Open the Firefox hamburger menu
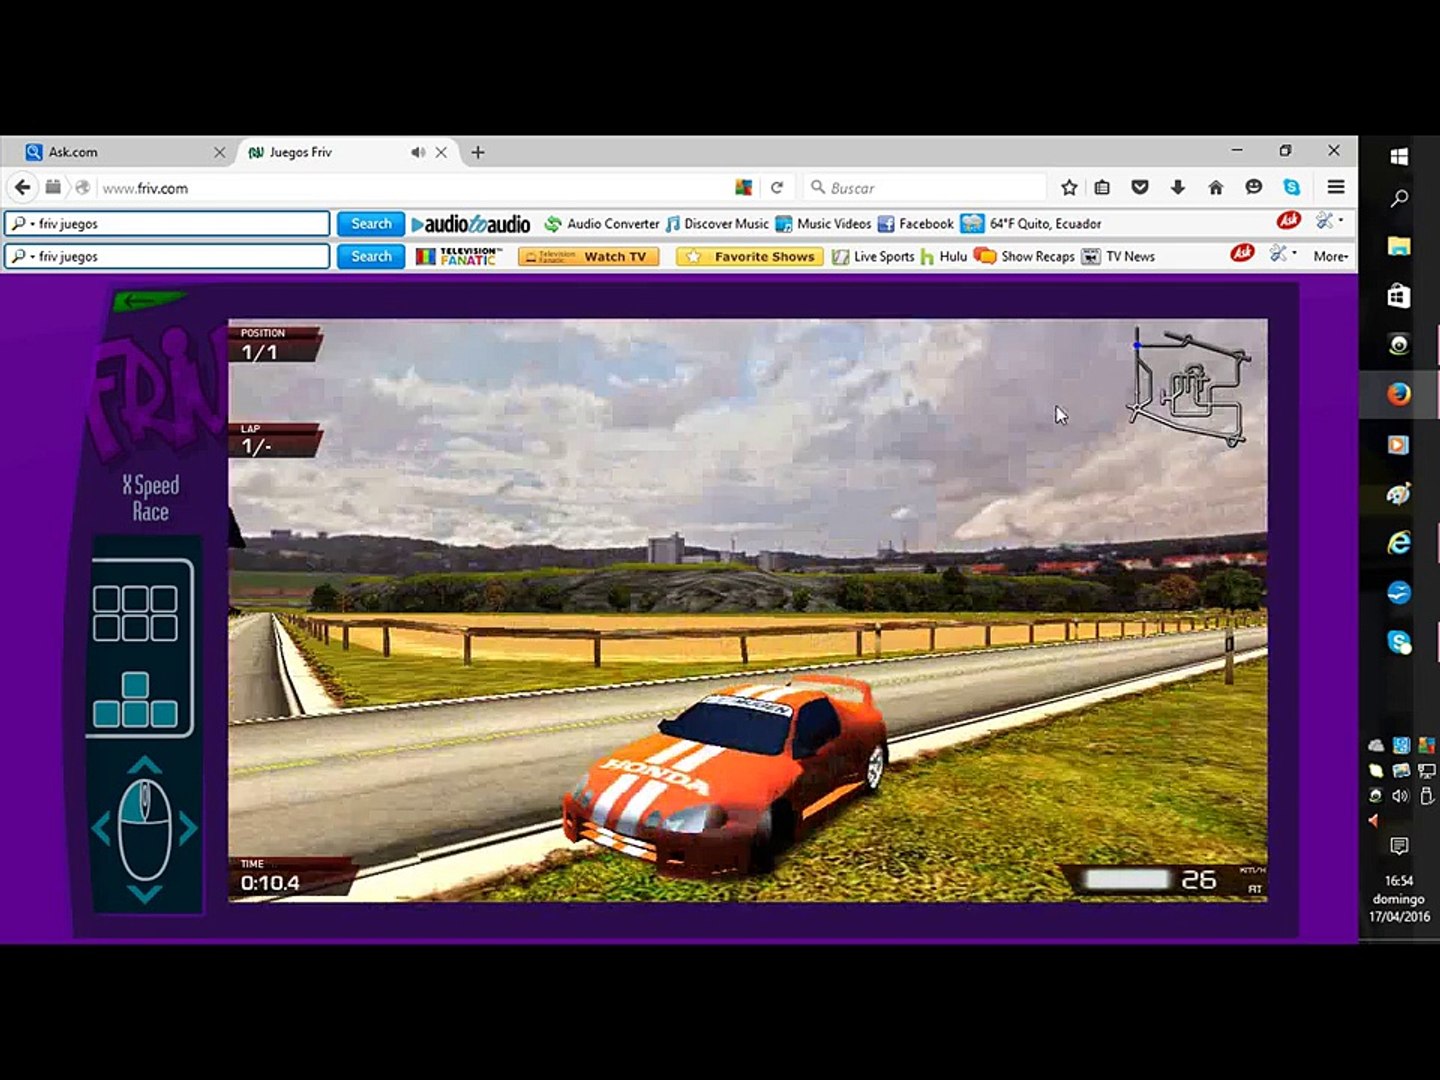 [1335, 187]
